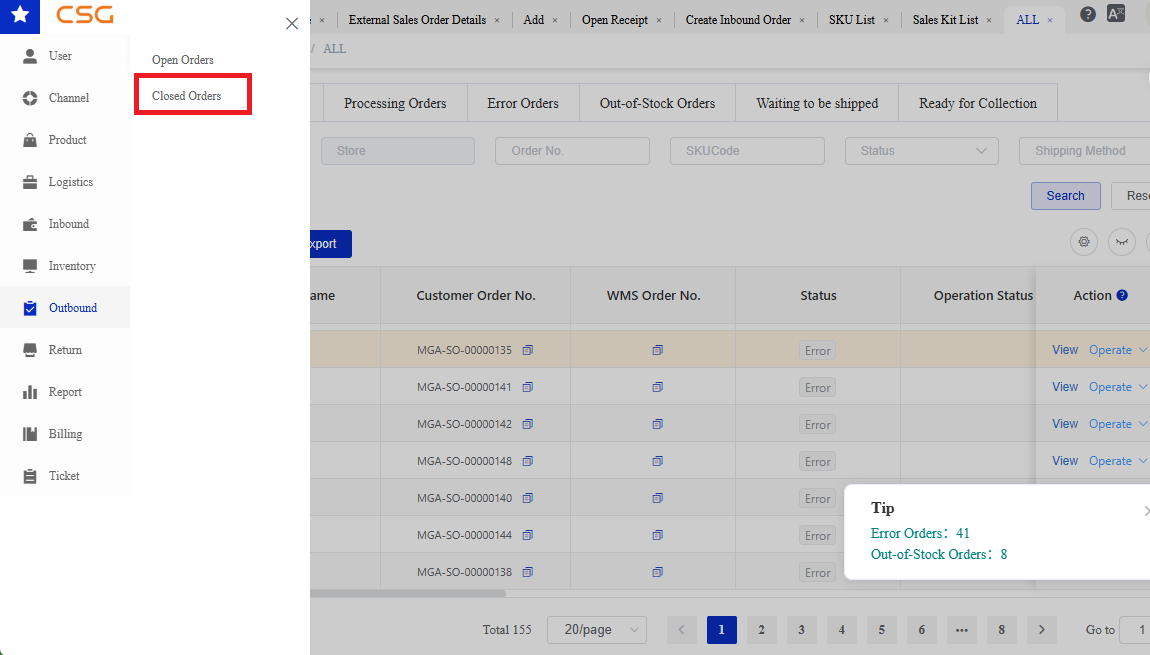The image size is (1150, 655).
Task: Toggle the hide-filters eye icon
Action: click(1121, 242)
